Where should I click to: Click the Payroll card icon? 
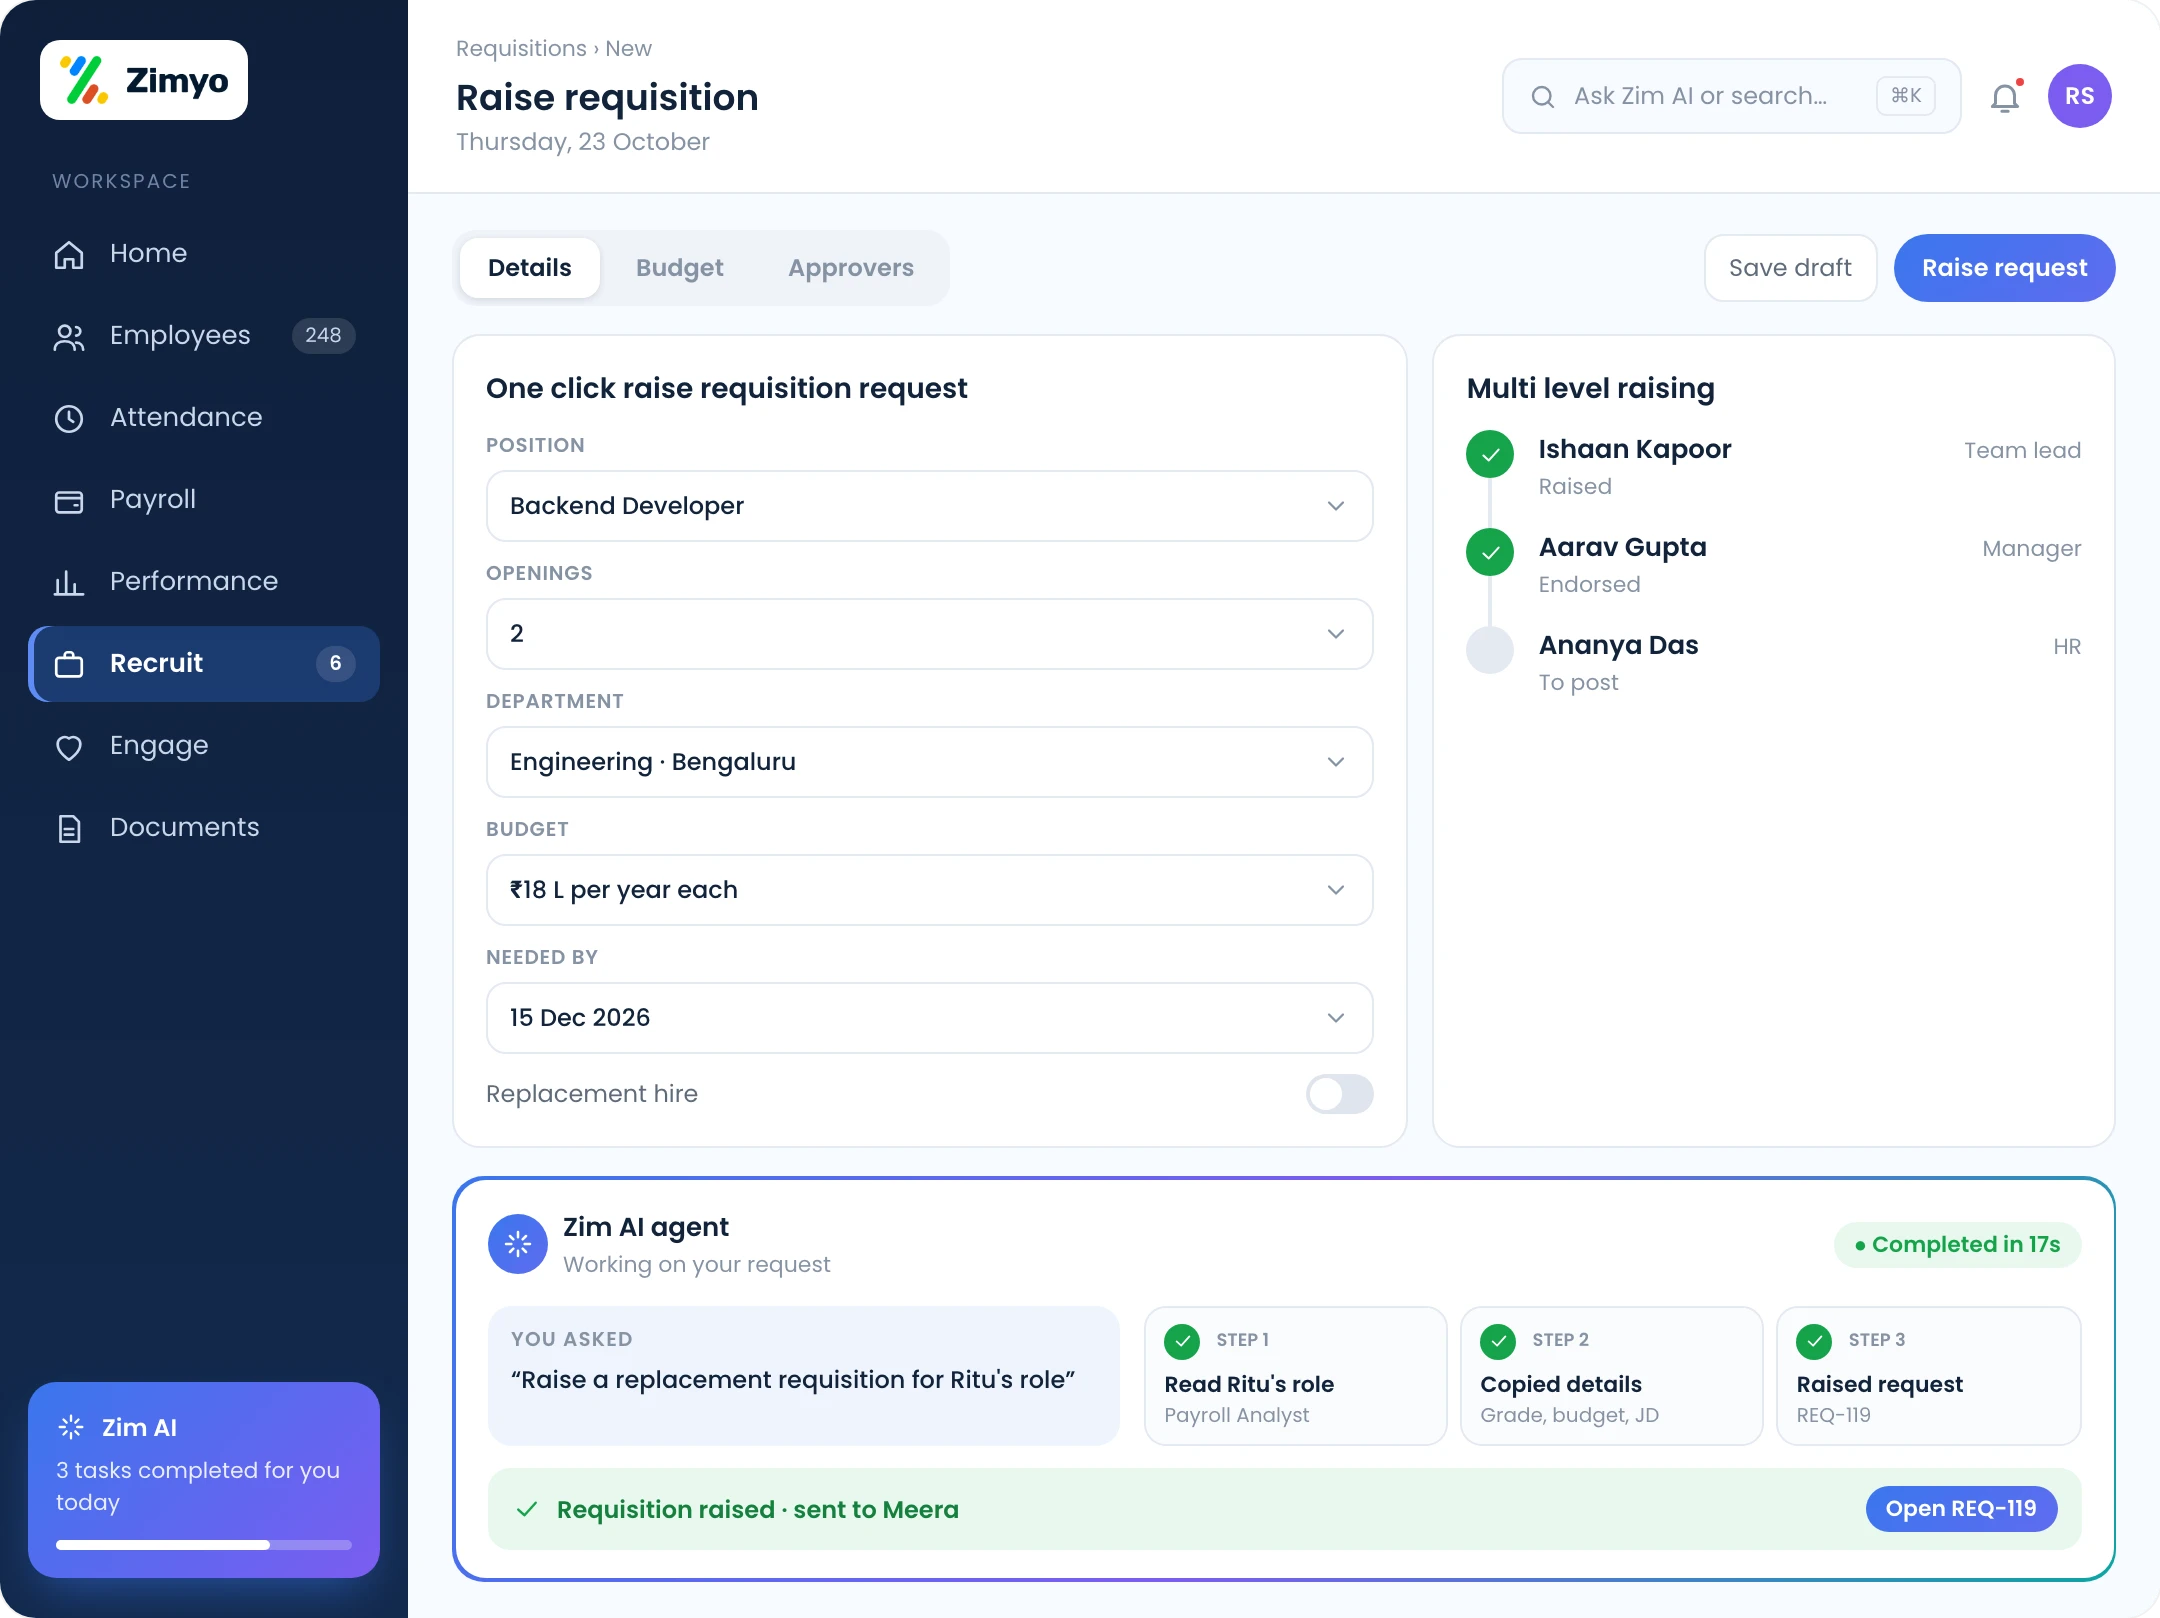pos(69,501)
